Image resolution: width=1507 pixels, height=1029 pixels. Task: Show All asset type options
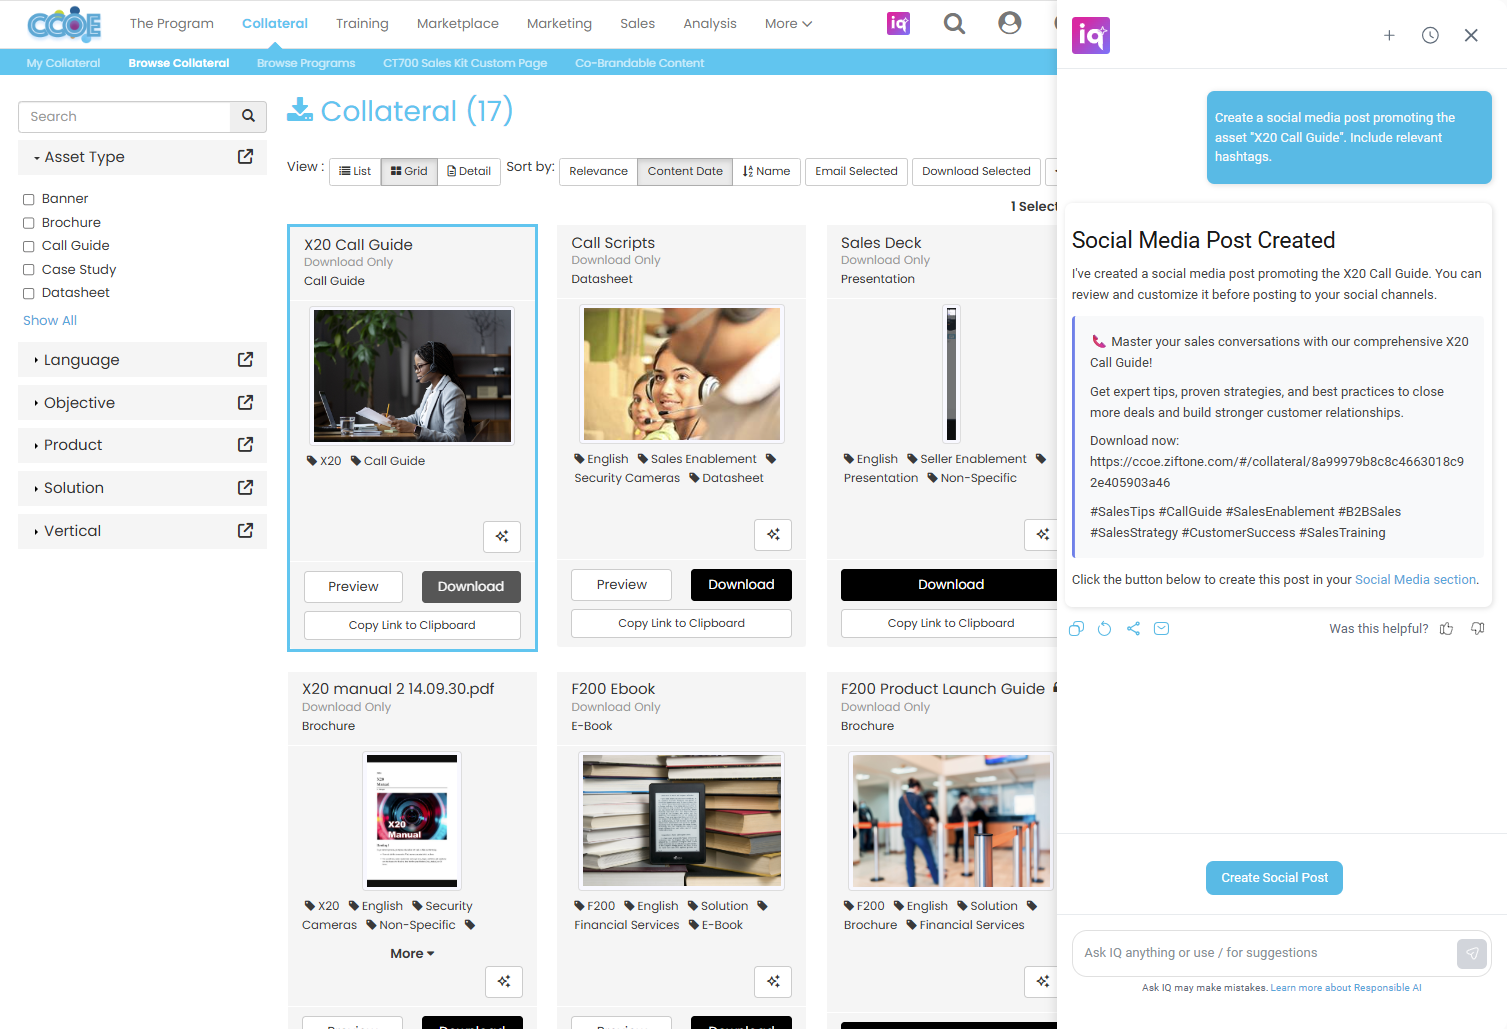50,320
